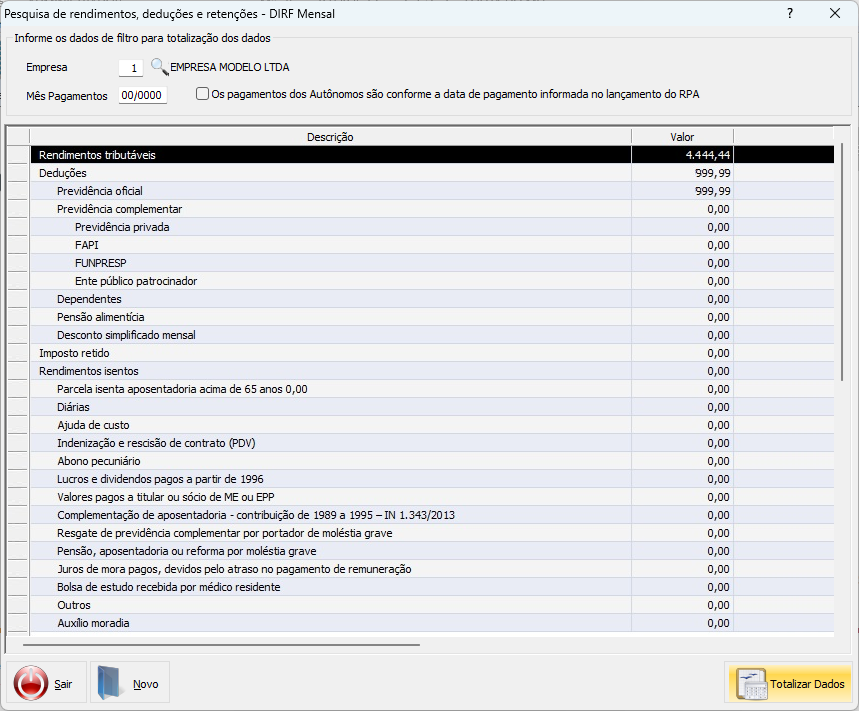The image size is (859, 711).
Task: Enable the Autônomos payment date checkbox
Action: (203, 94)
